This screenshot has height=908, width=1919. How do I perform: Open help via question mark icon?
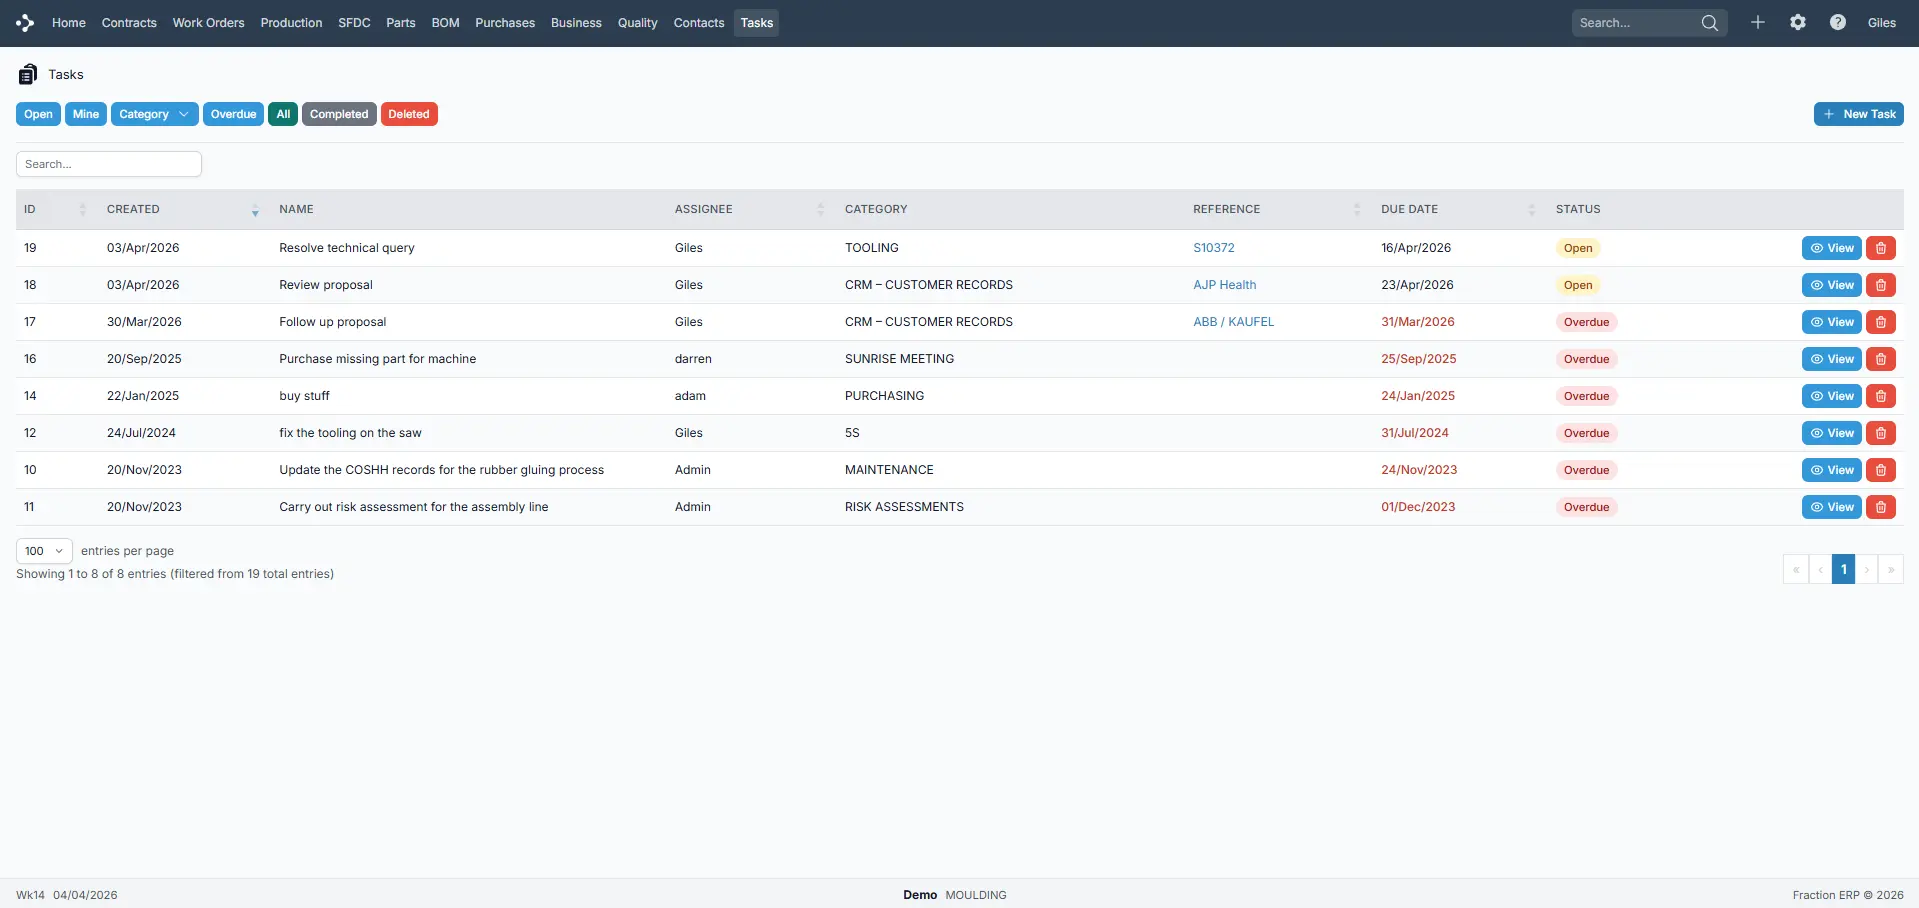pos(1837,23)
